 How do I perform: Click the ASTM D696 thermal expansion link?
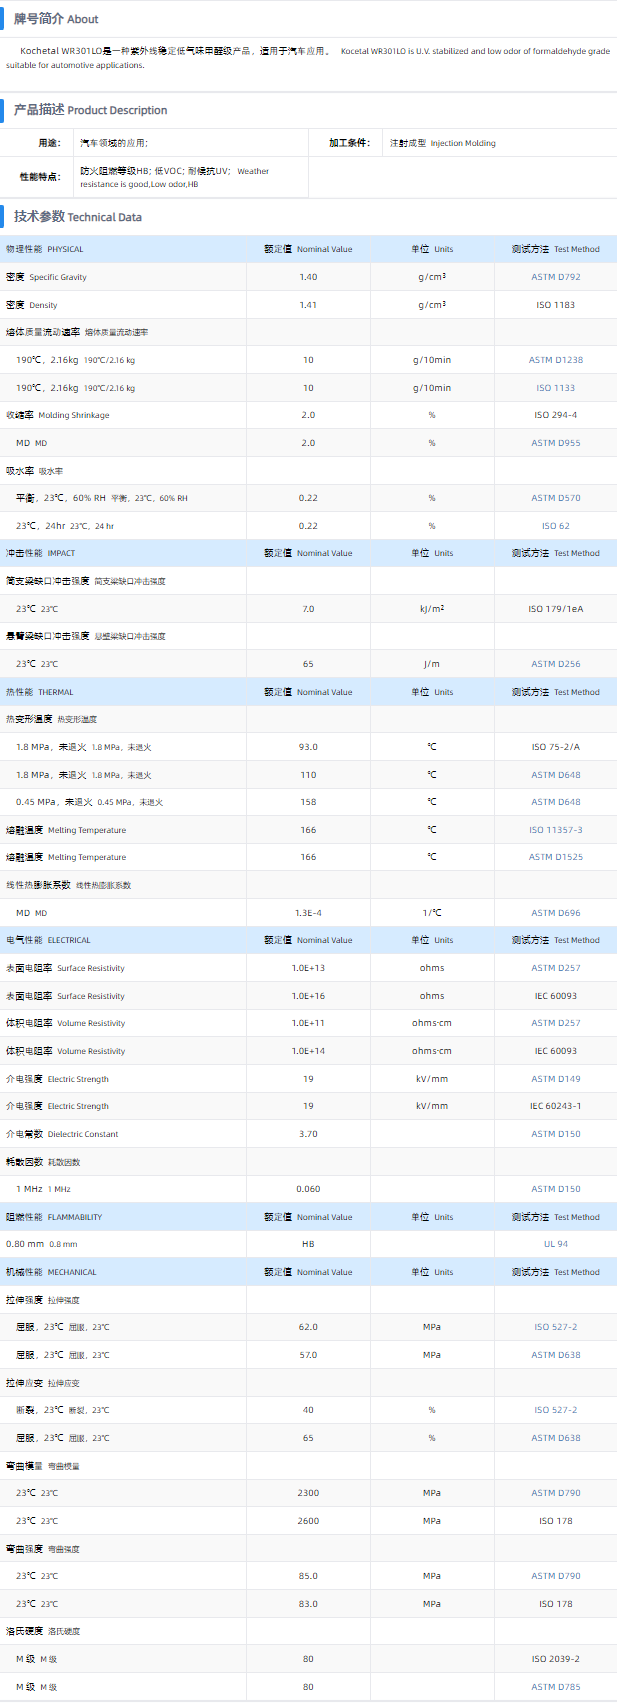[x=555, y=913]
